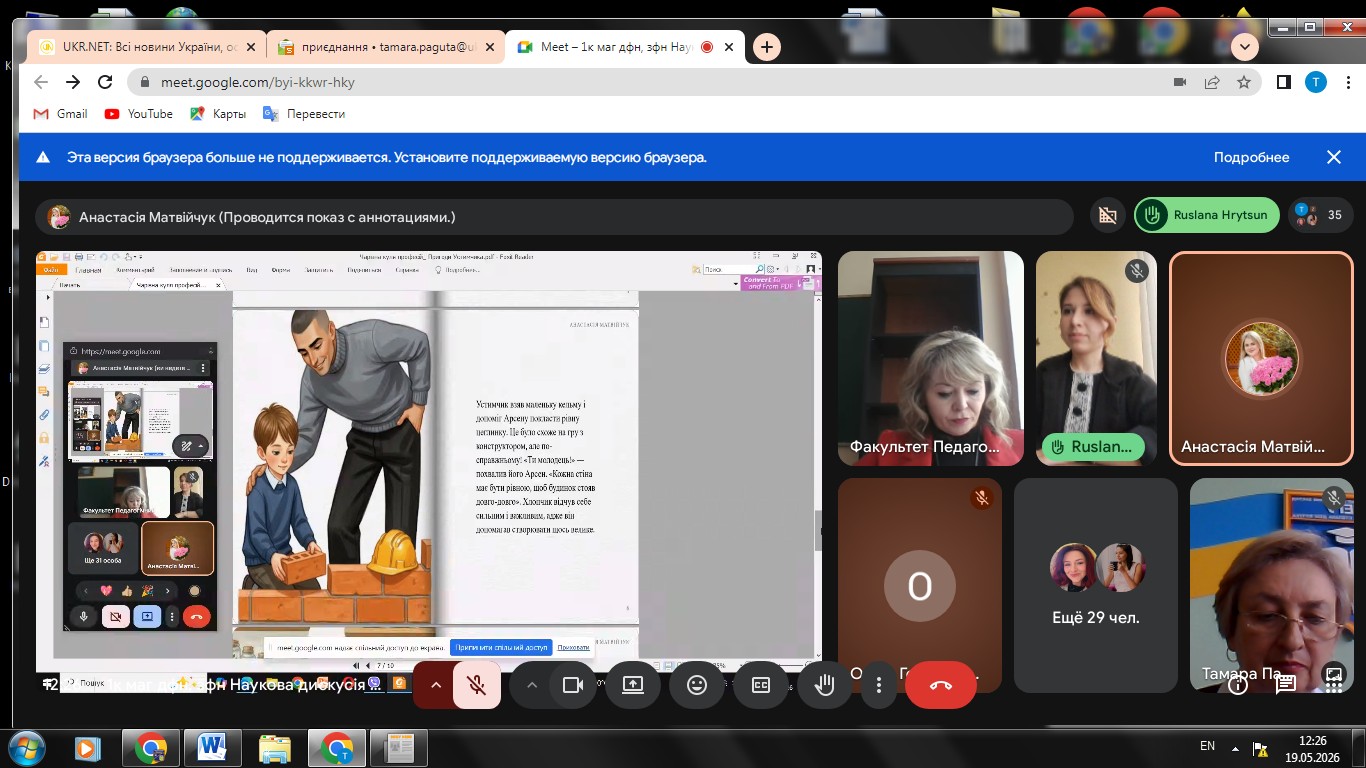
Task: Go back to the previous page
Action: pos(41,82)
